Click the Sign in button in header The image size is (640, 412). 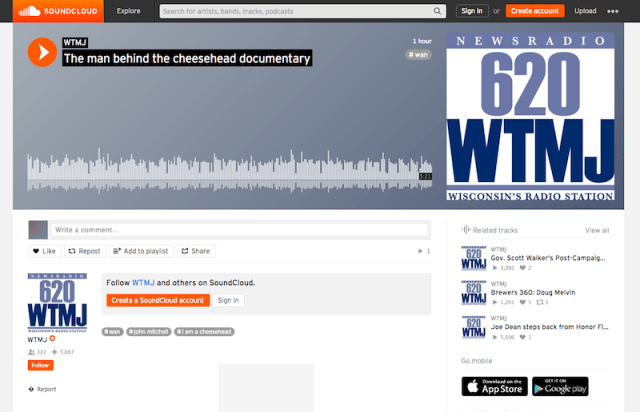tap(471, 11)
